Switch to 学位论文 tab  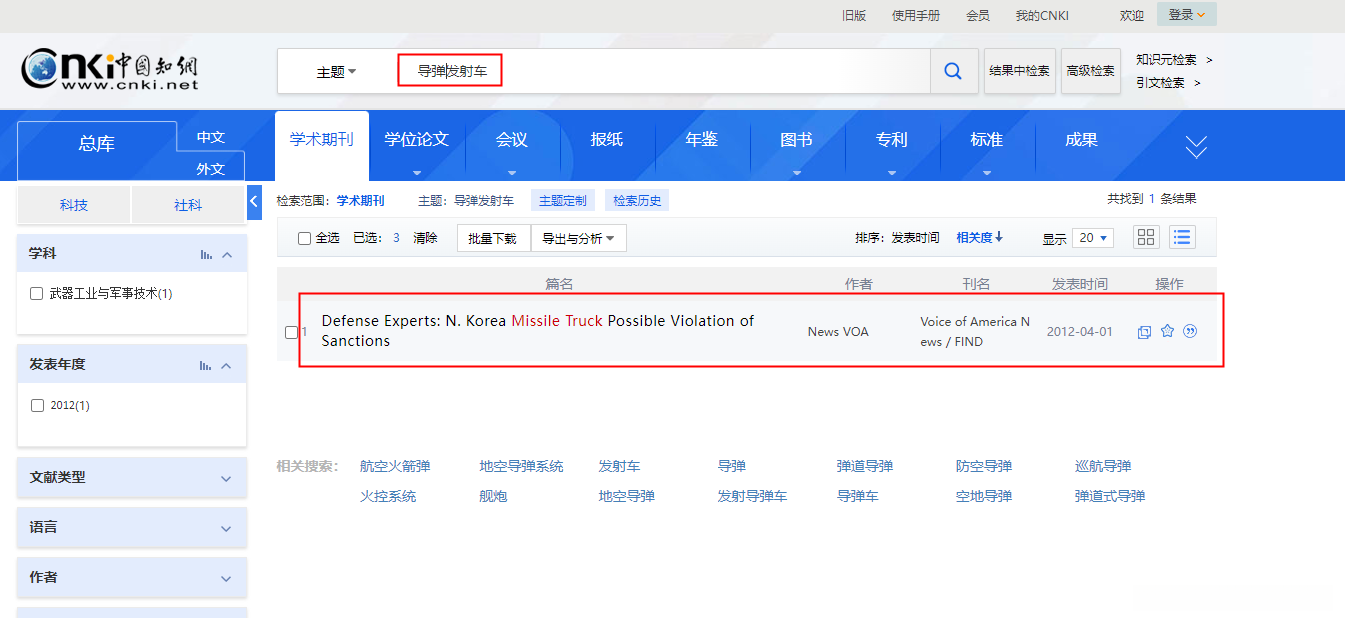tap(417, 140)
